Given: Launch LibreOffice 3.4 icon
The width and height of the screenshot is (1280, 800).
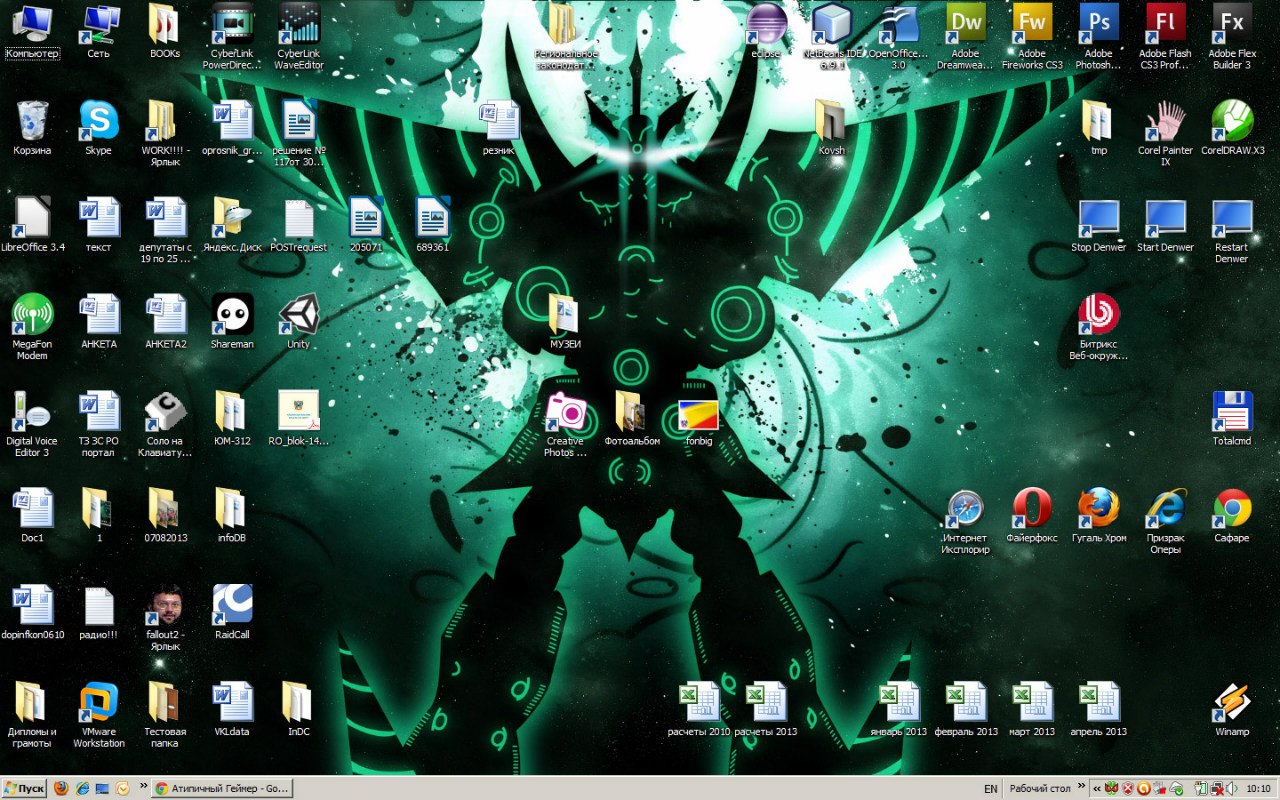Looking at the screenshot, I should 32,225.
